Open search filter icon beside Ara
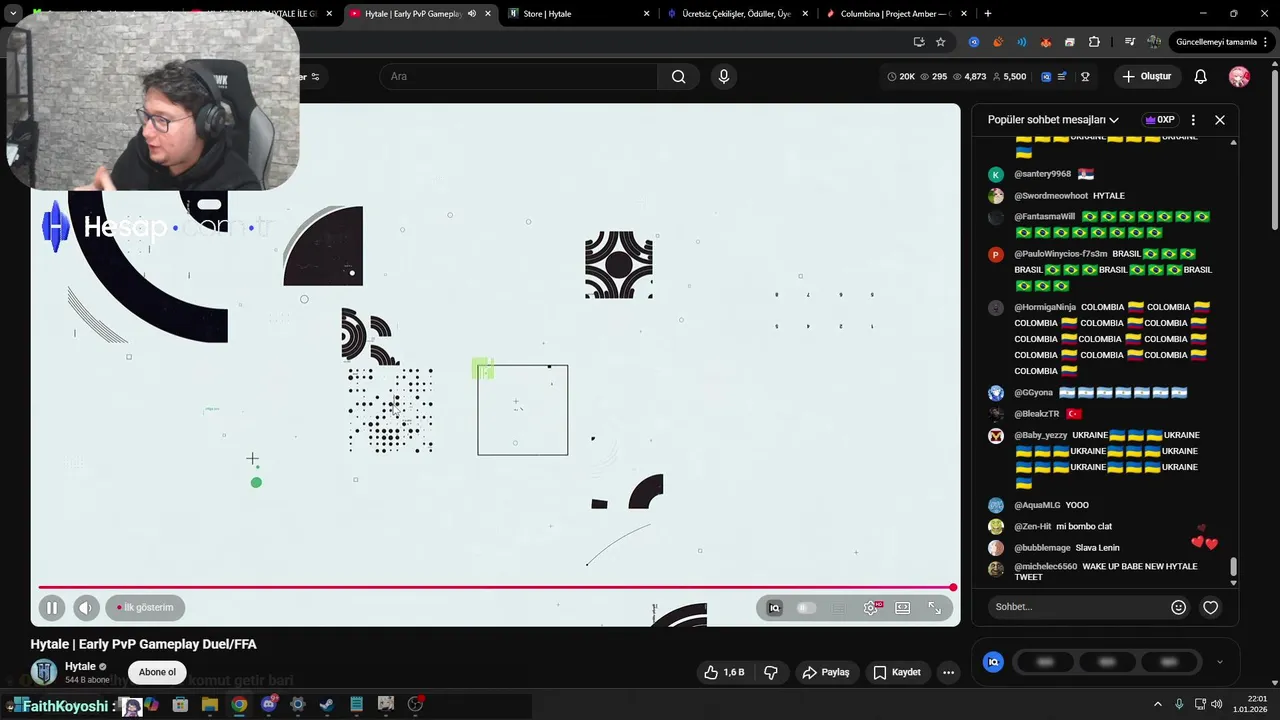The image size is (1280, 720). tap(315, 77)
